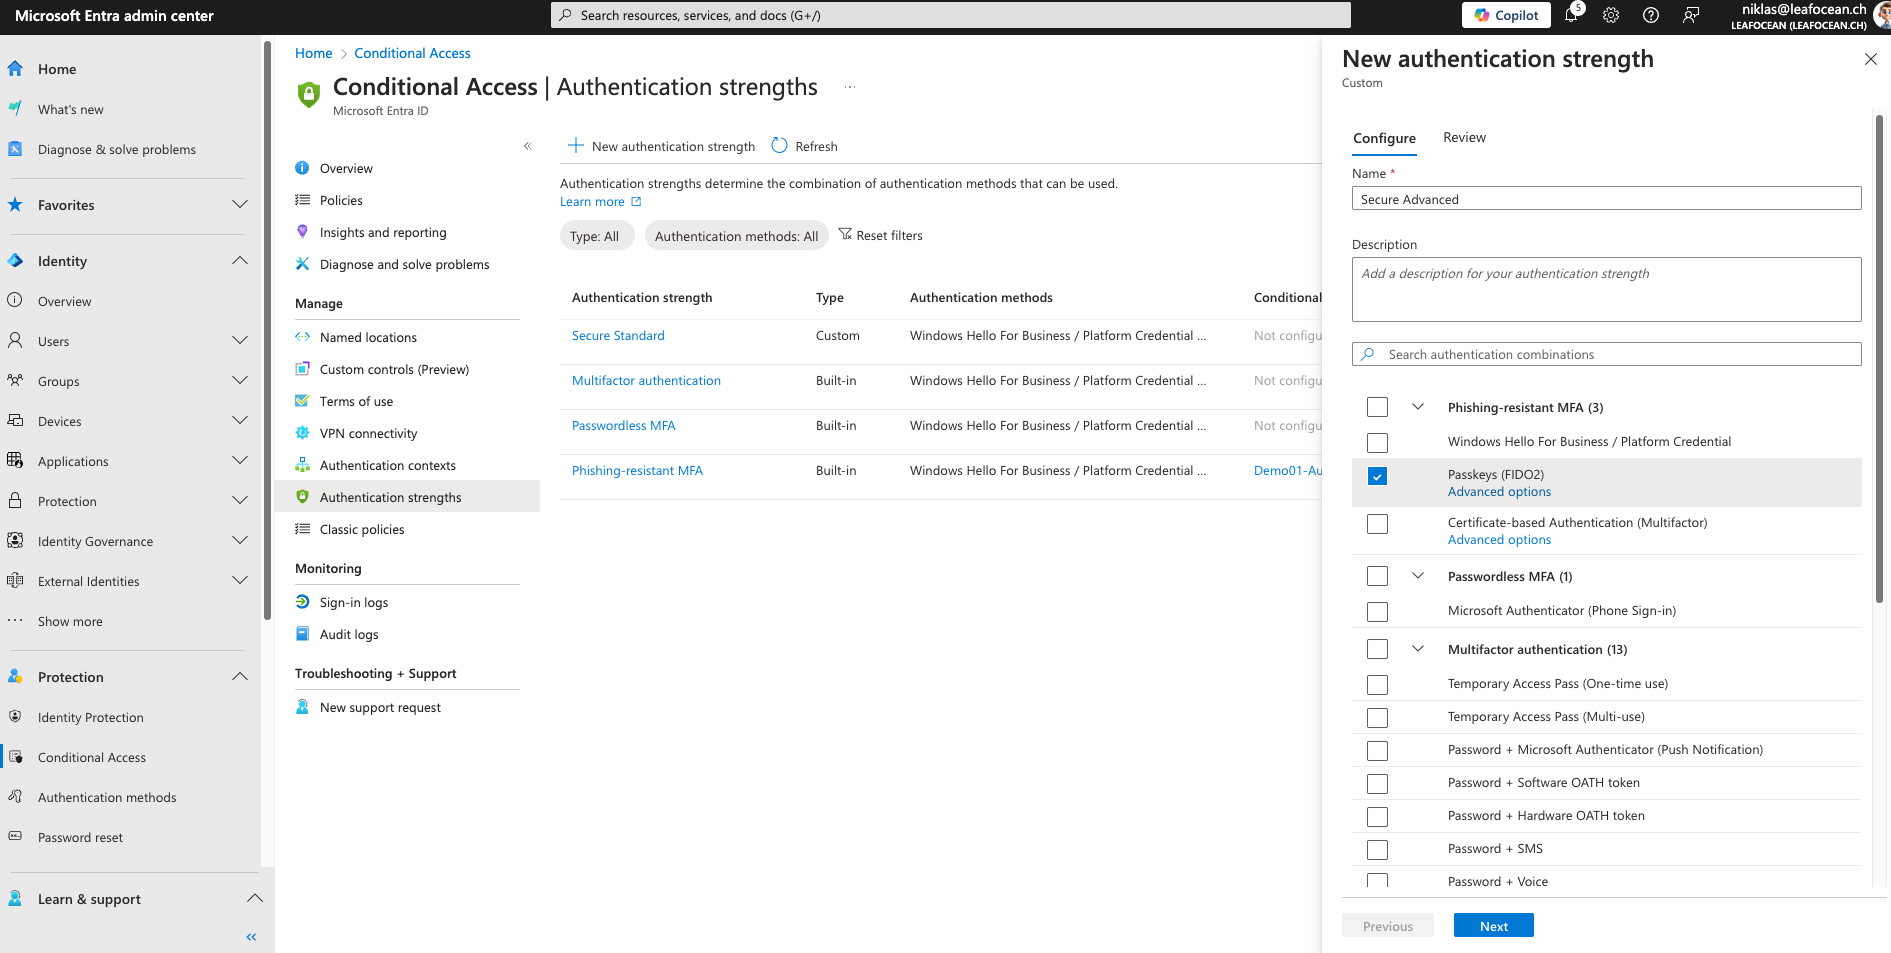Open Advanced options under Certificate-based Authentication
The image size is (1891, 953).
point(1499,539)
